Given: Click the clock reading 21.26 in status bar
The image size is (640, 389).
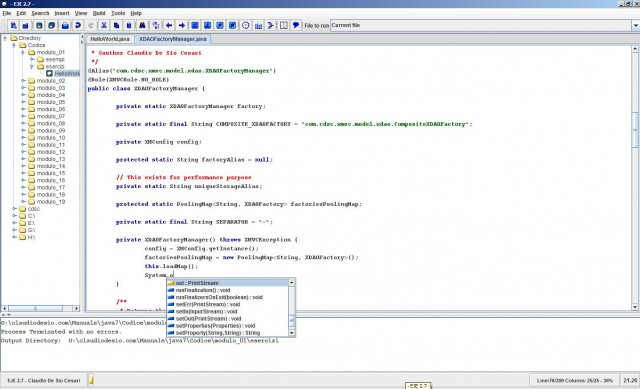Looking at the screenshot, I should [630, 380].
